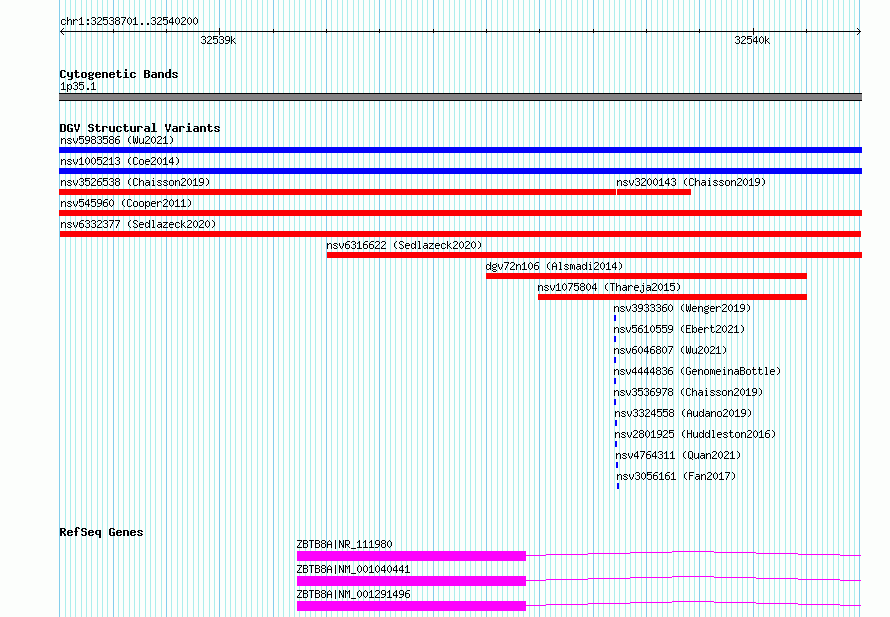This screenshot has height=617, width=890.
Task: Select the red bar for nsv3526538
Action: click(x=338, y=192)
